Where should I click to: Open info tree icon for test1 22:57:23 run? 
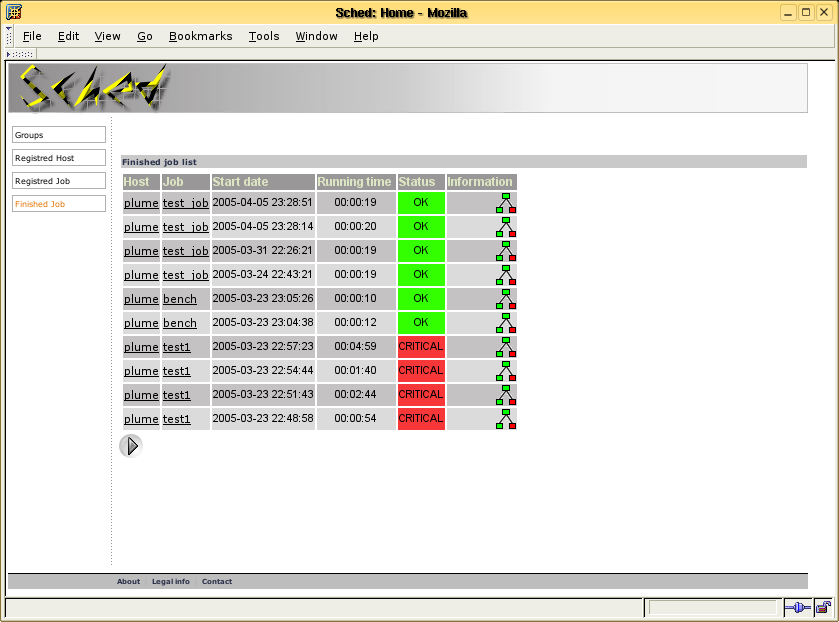[x=506, y=346]
